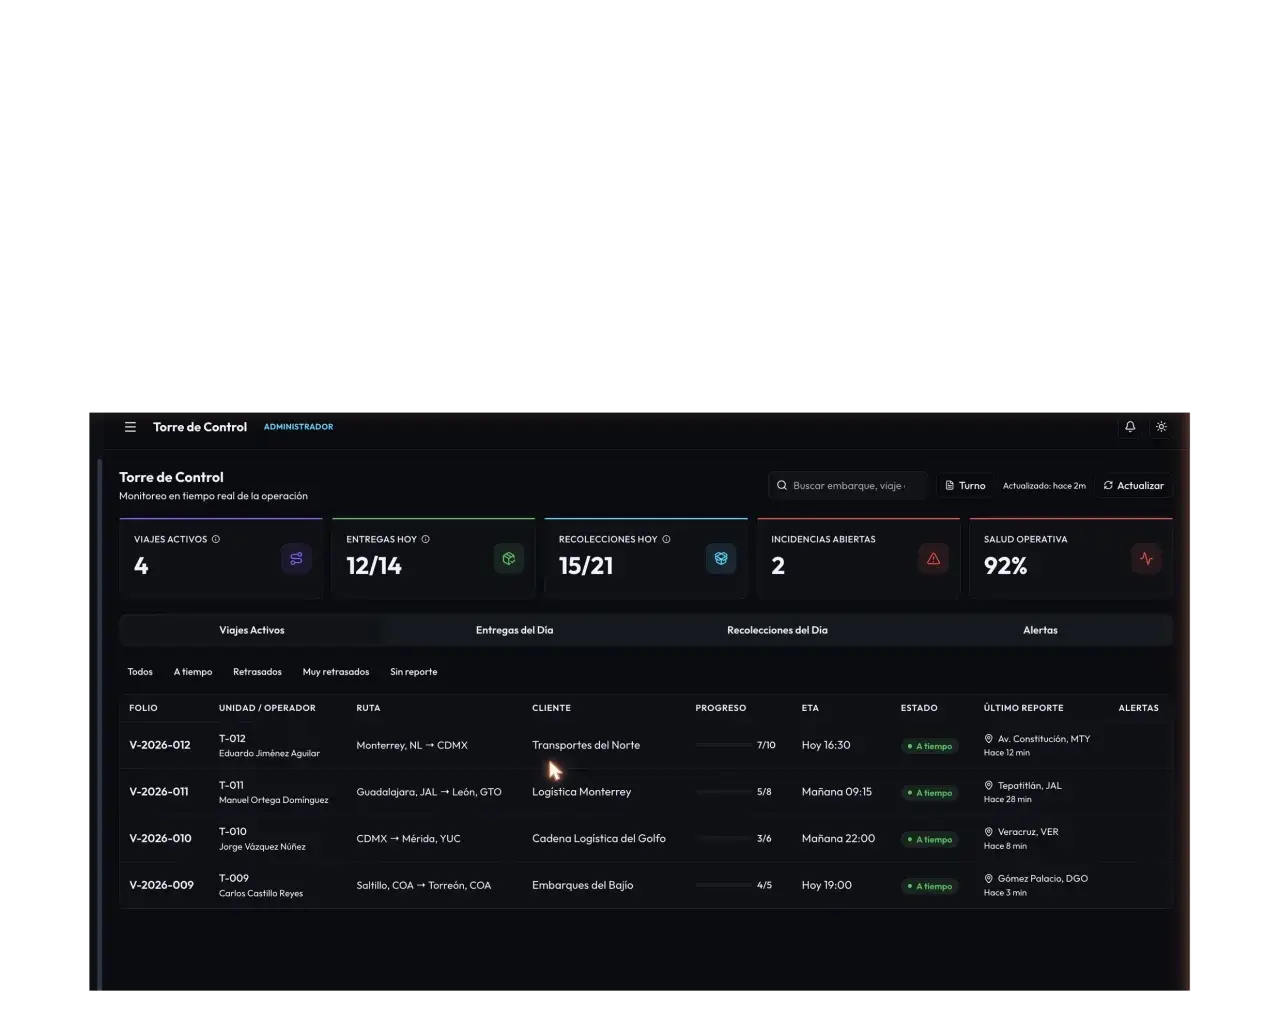Open trip folio V-2026-011
This screenshot has width=1280, height=1032.
[159, 792]
